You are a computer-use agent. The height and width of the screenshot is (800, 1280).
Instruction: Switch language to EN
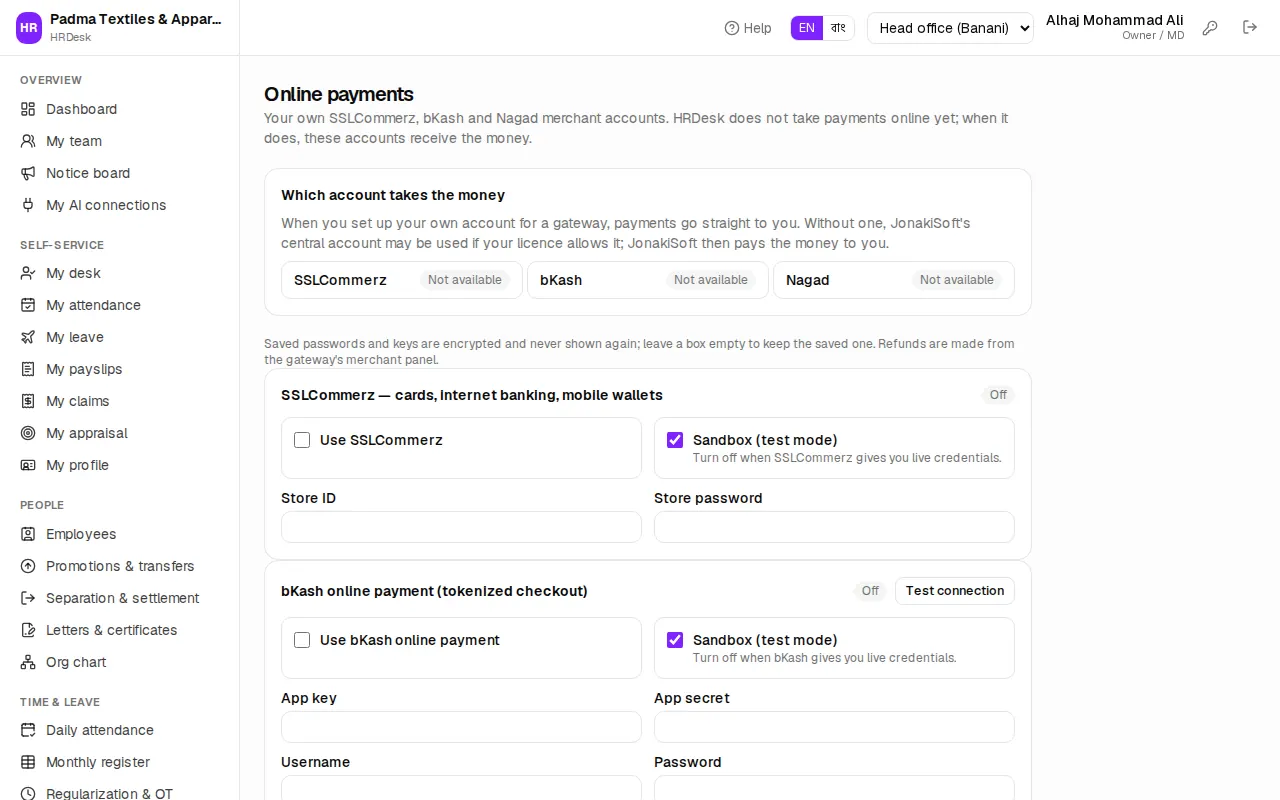807,28
